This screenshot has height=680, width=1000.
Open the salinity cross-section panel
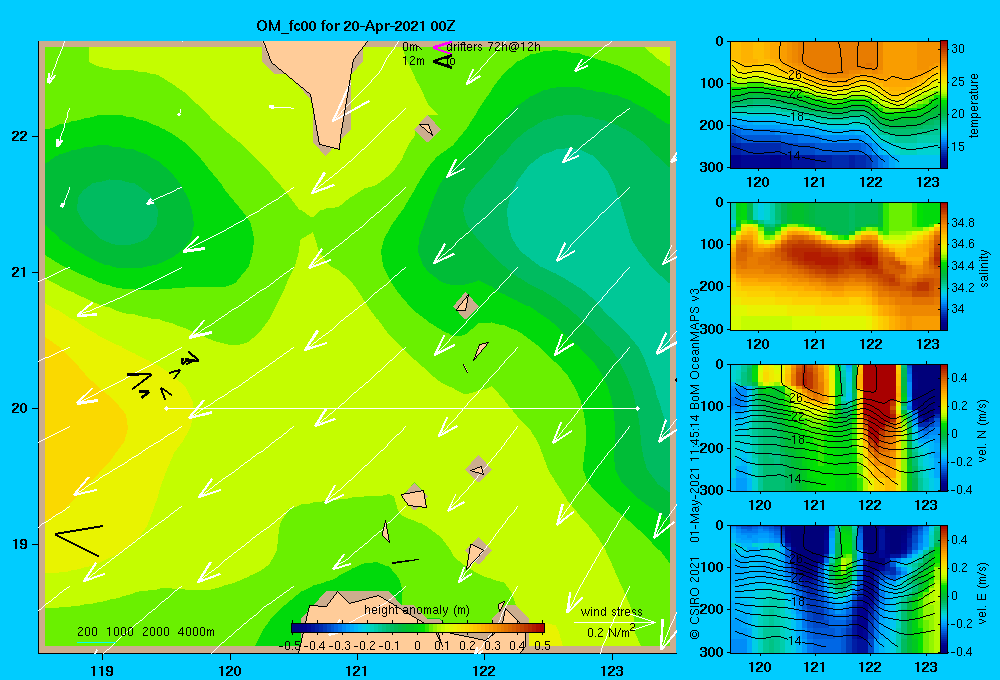[834, 266]
